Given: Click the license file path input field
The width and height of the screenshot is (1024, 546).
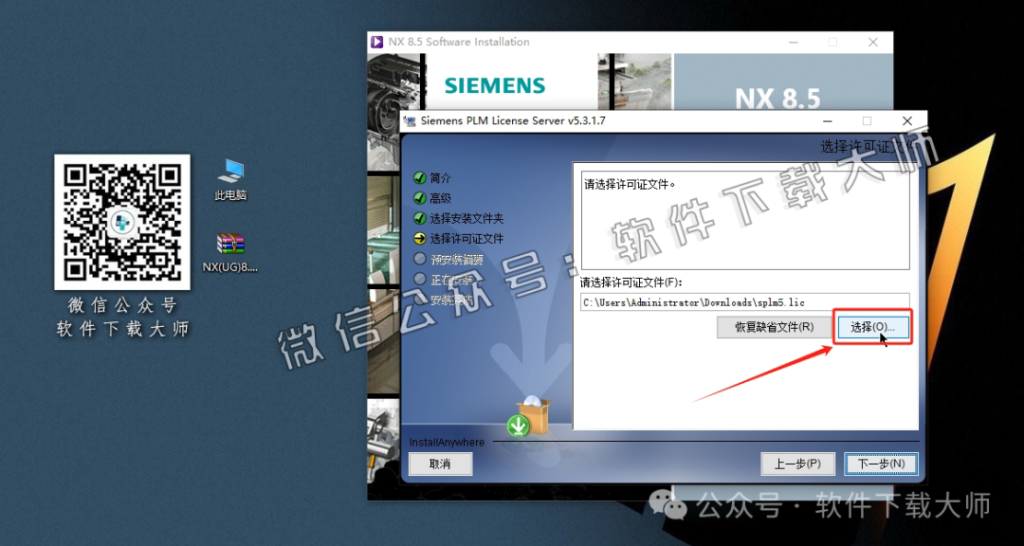Looking at the screenshot, I should coord(744,302).
